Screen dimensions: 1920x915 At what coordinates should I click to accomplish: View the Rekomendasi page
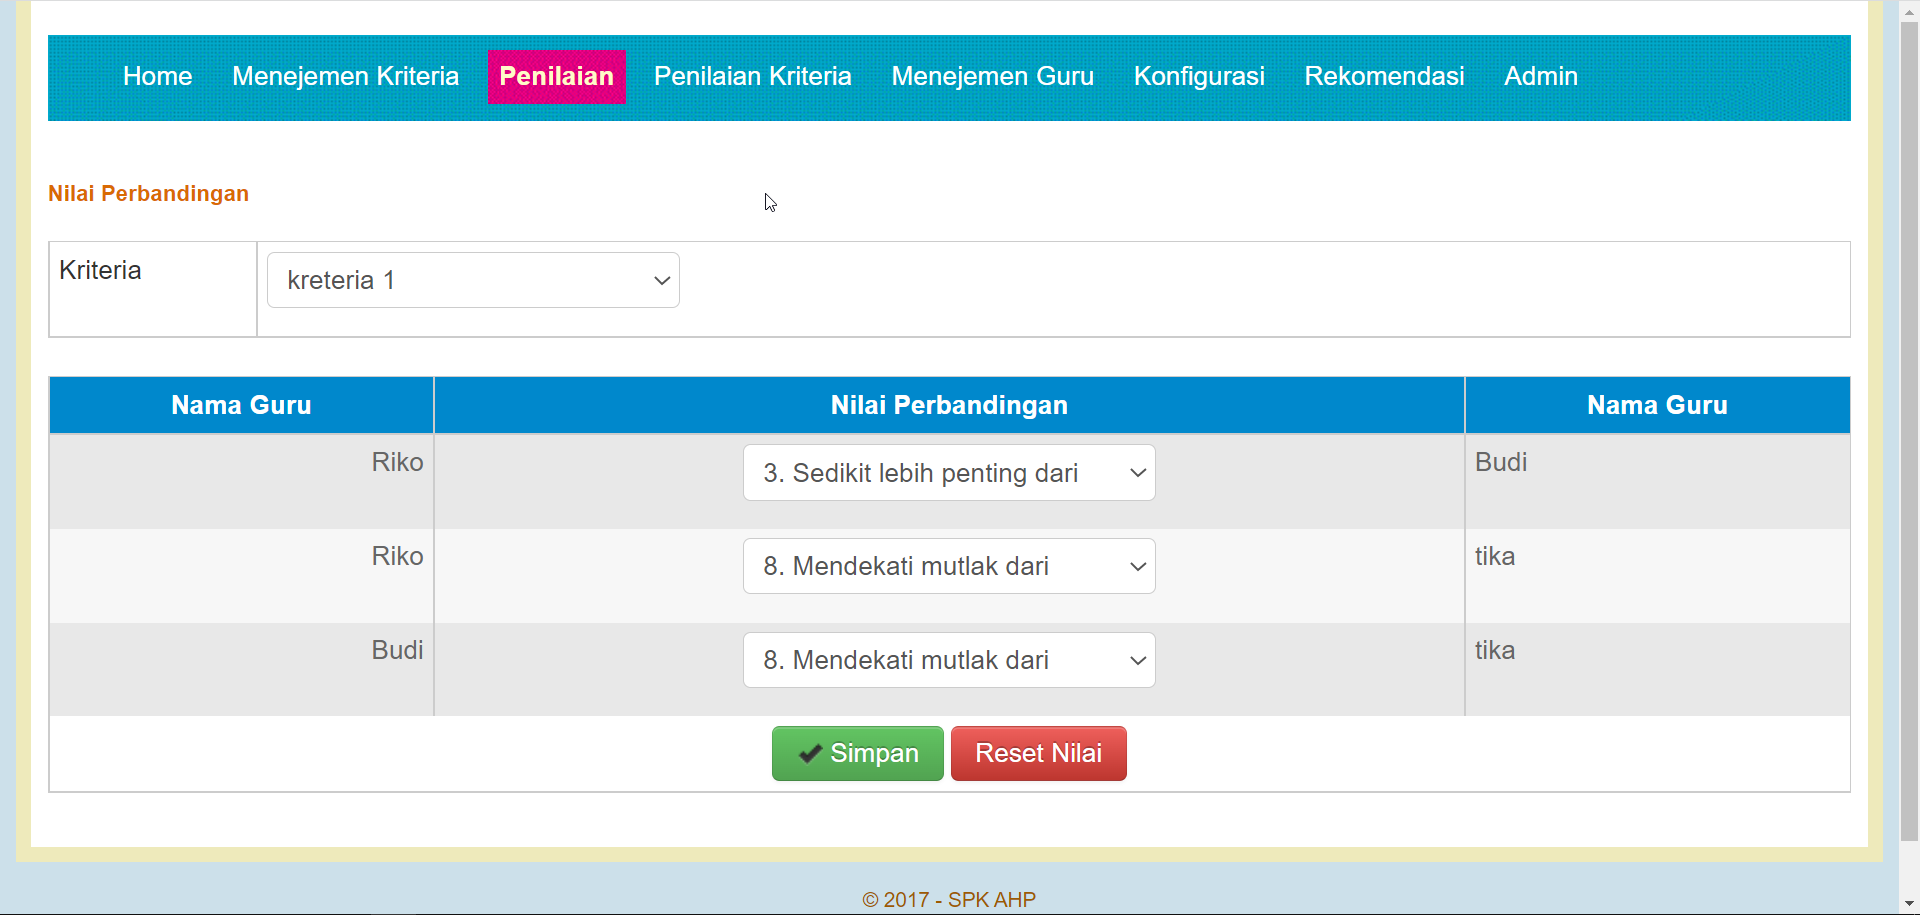click(1384, 76)
